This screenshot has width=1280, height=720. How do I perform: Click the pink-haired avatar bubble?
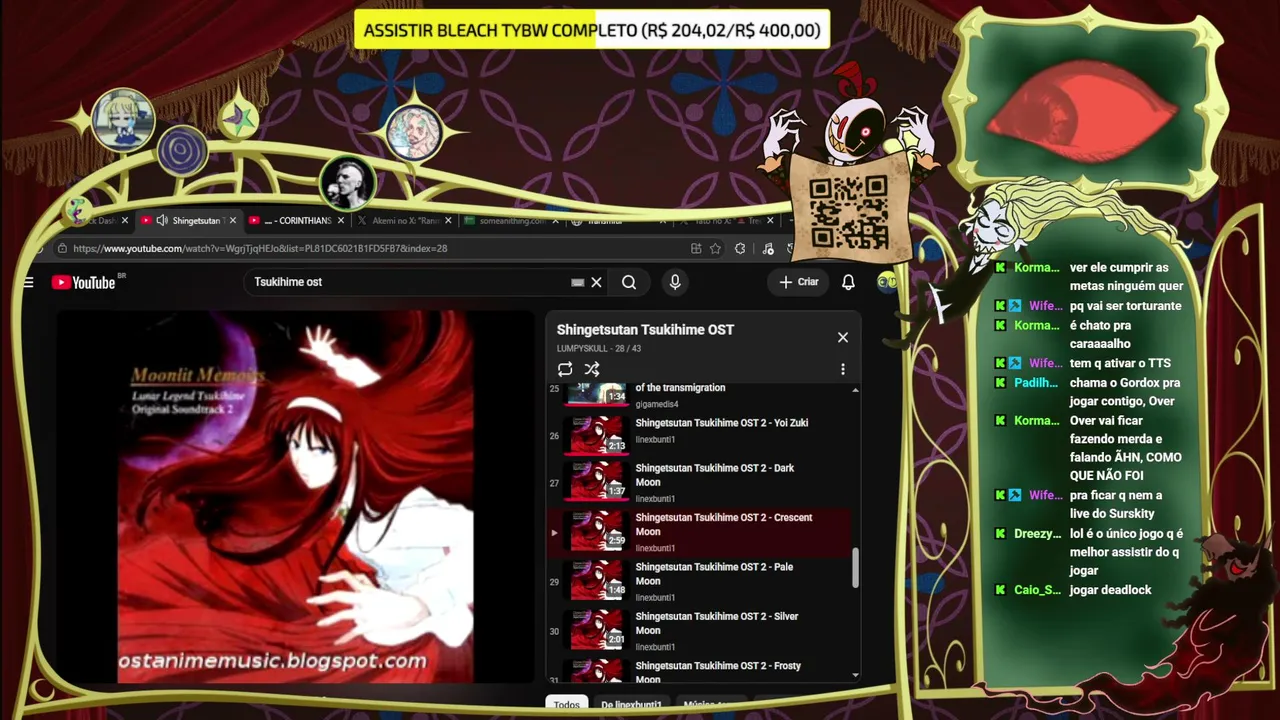[413, 132]
